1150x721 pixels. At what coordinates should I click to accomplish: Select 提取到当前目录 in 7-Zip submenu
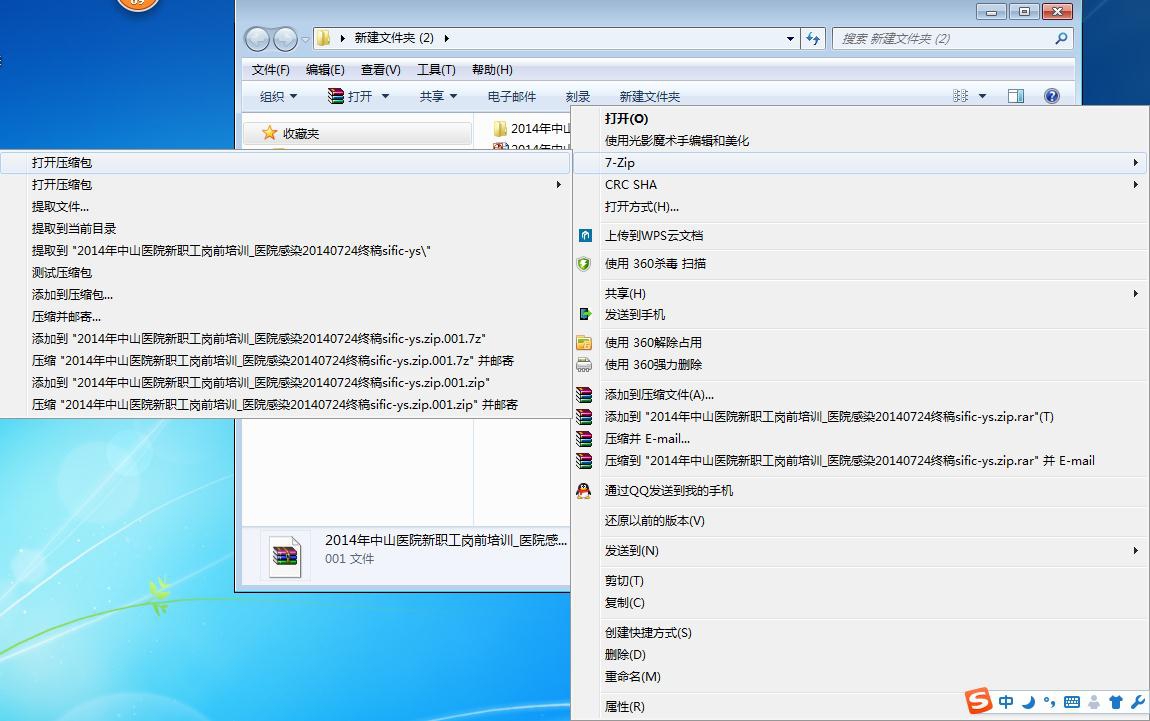click(x=74, y=229)
